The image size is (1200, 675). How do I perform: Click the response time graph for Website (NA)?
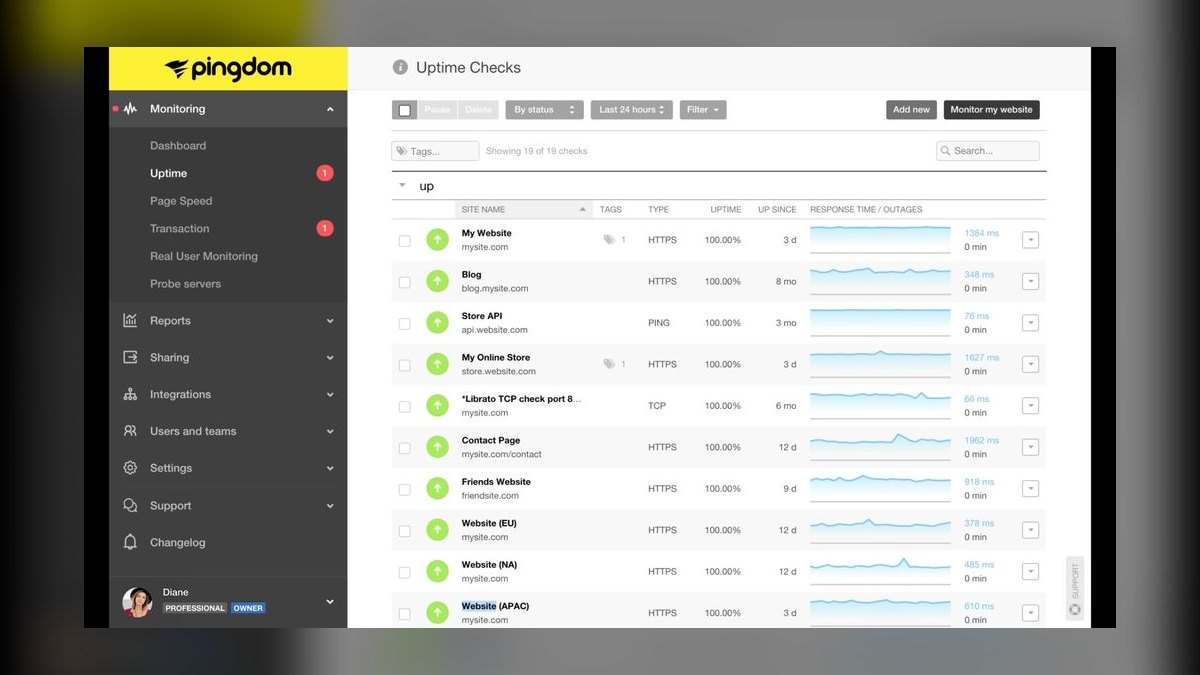point(880,571)
